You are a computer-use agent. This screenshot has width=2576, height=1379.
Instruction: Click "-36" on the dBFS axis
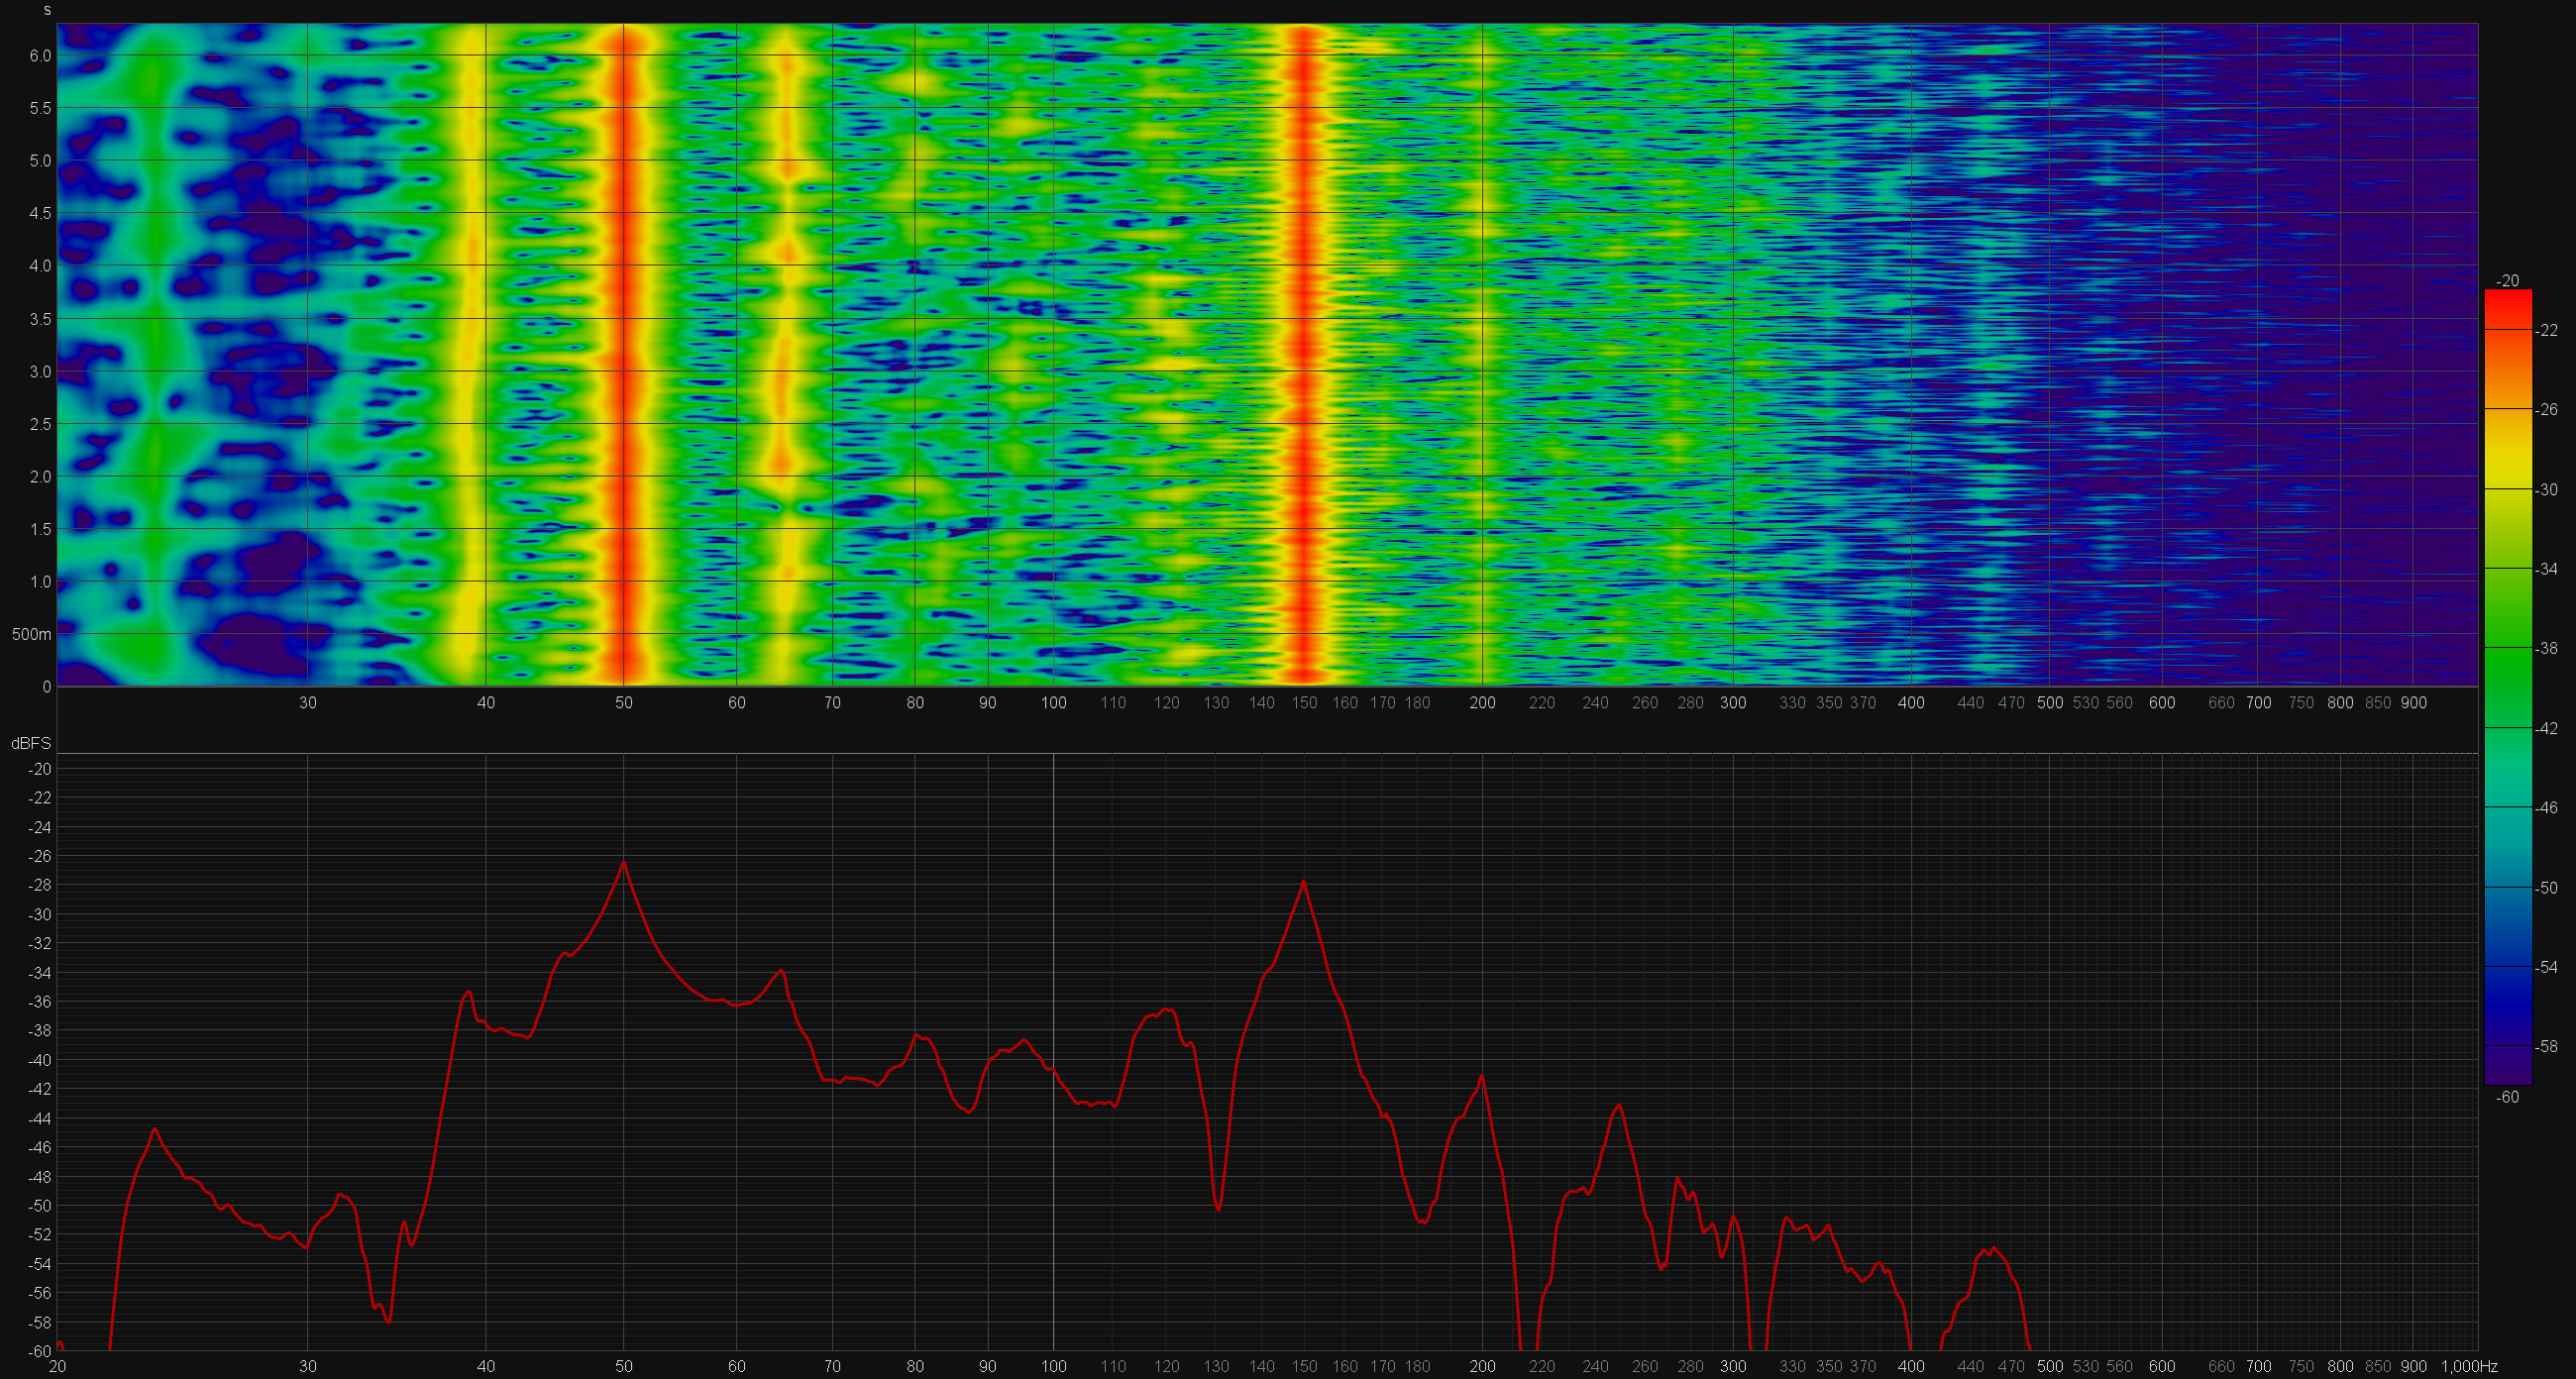click(40, 1001)
